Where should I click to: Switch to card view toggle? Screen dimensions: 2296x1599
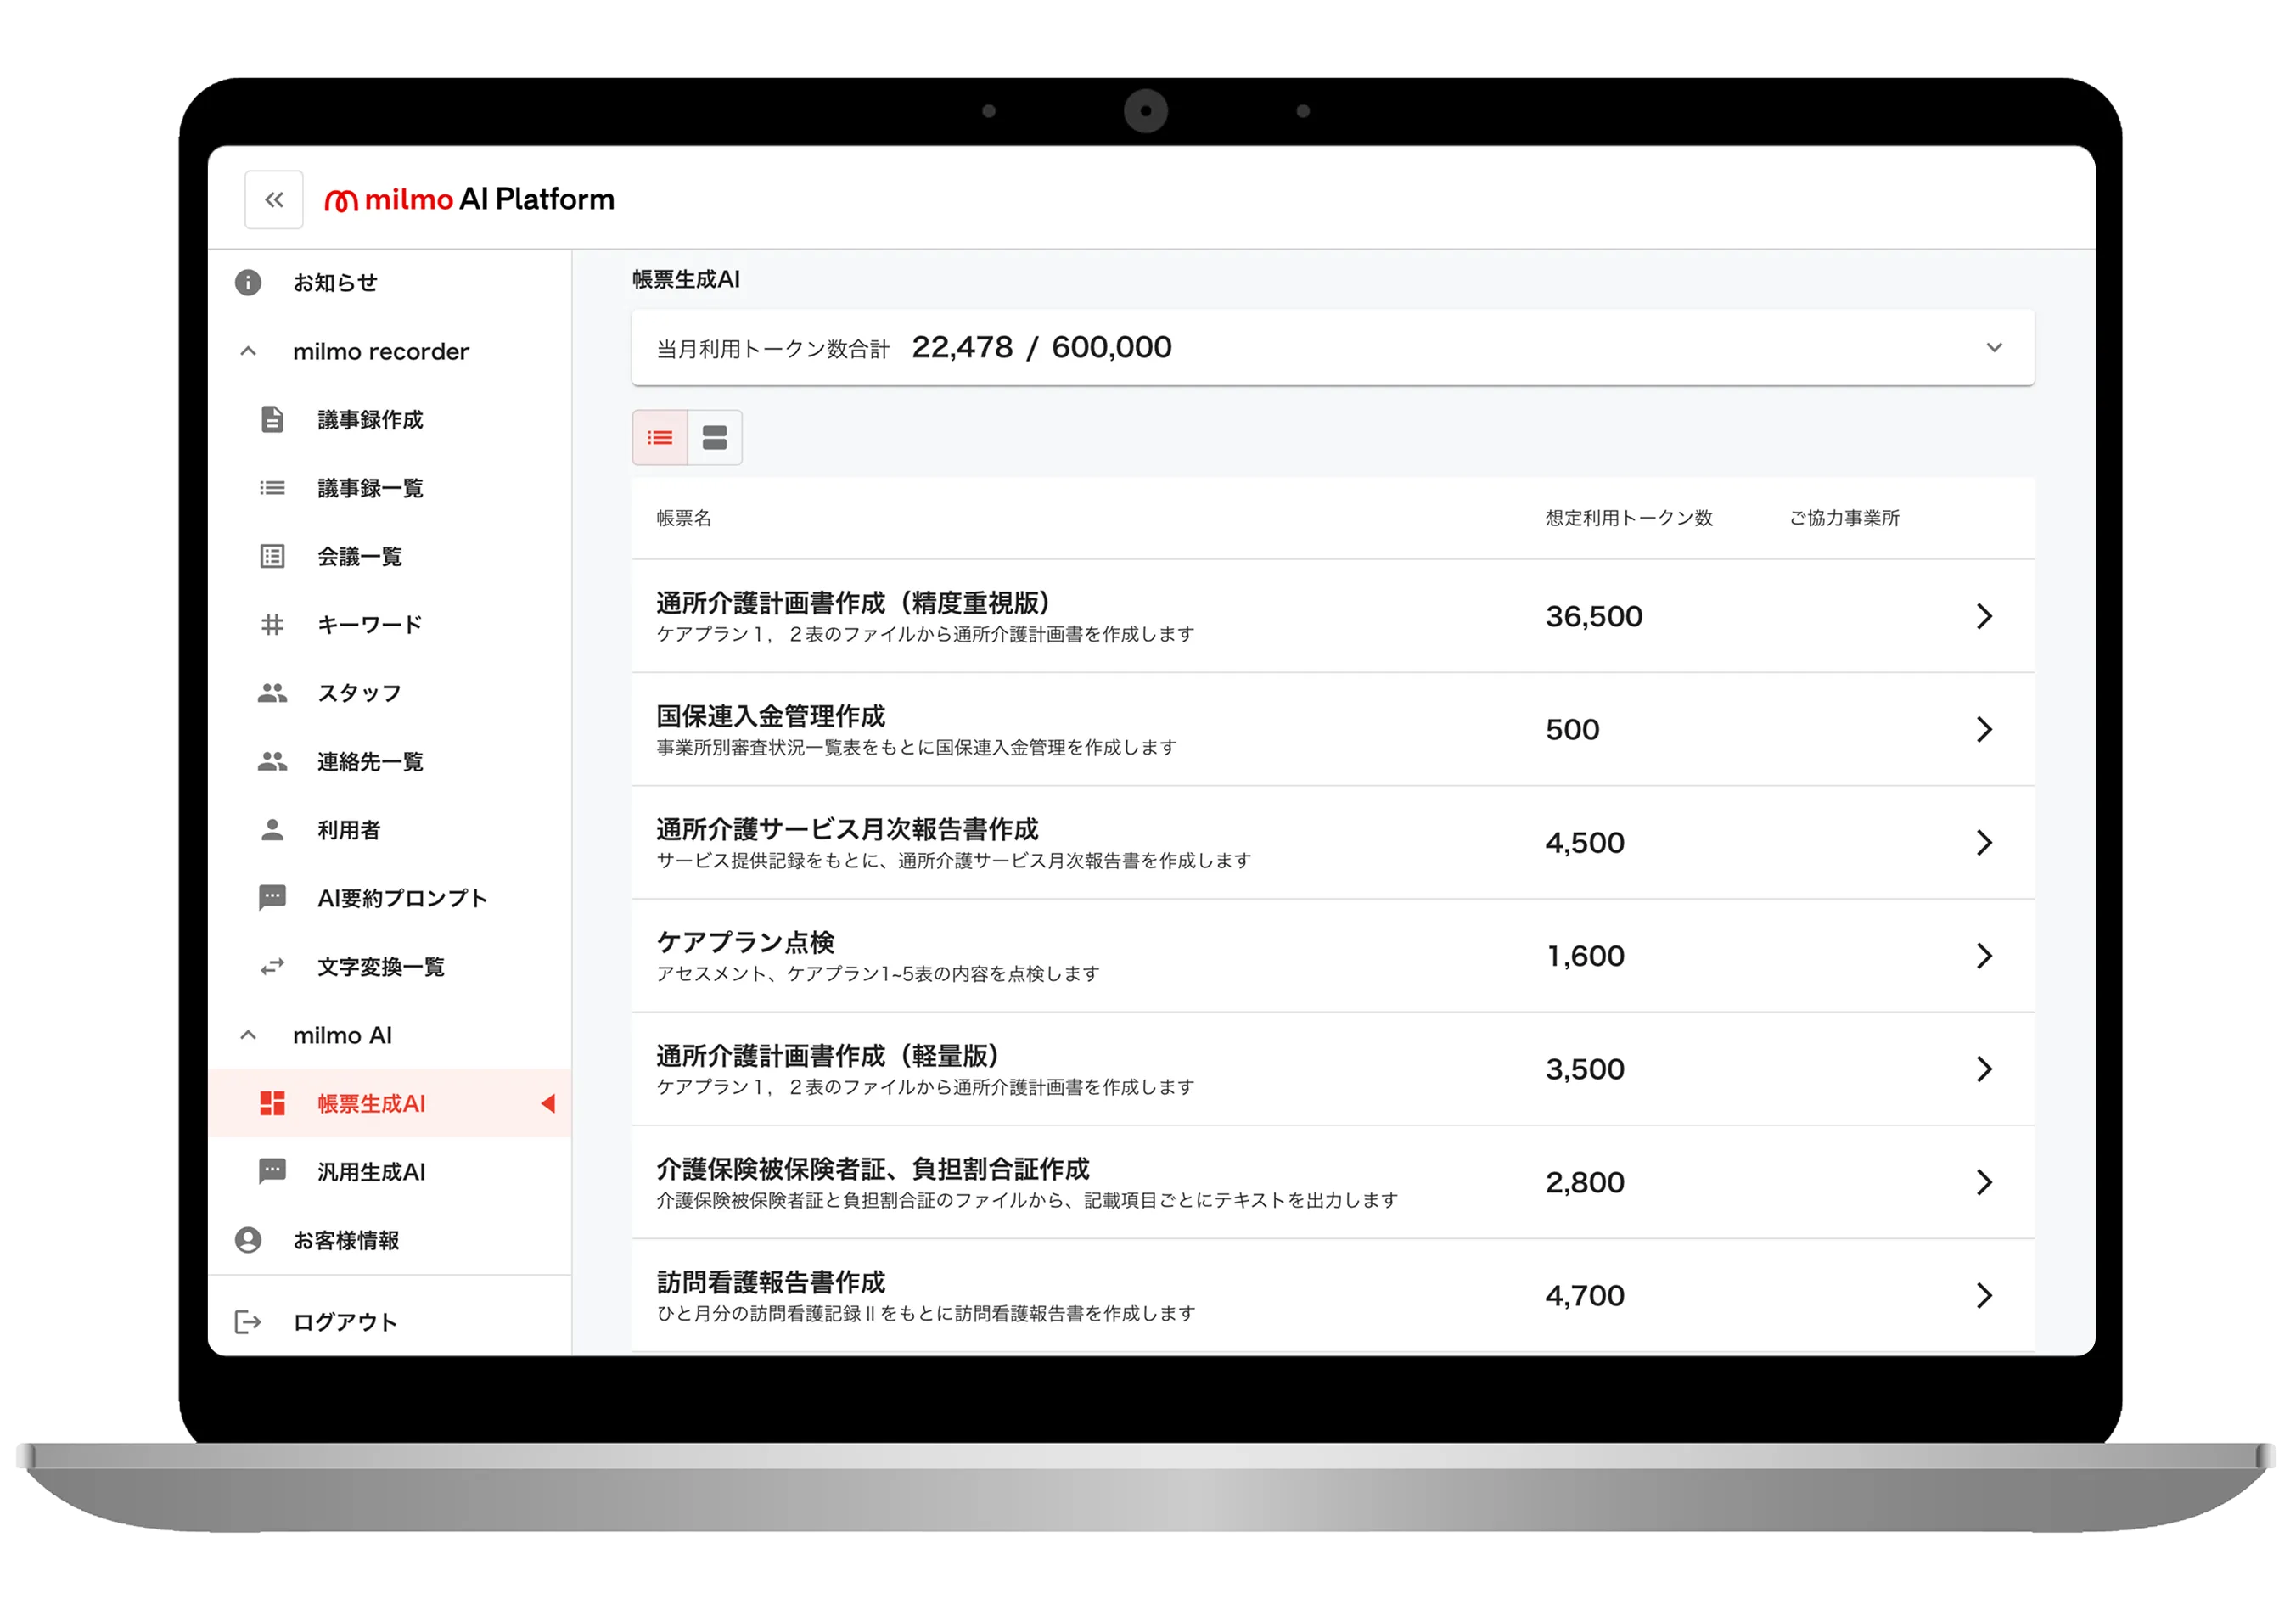point(715,437)
